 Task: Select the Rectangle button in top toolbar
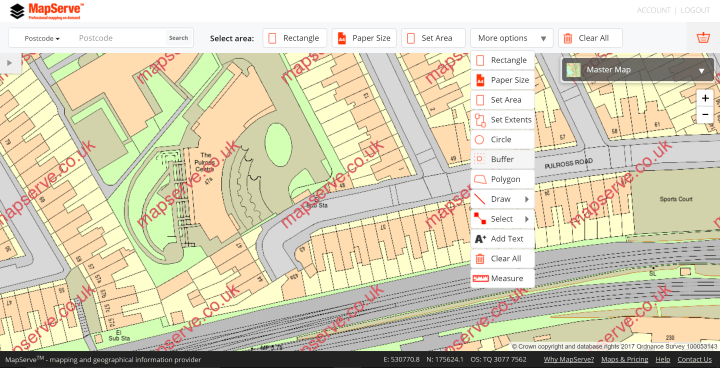click(x=295, y=38)
